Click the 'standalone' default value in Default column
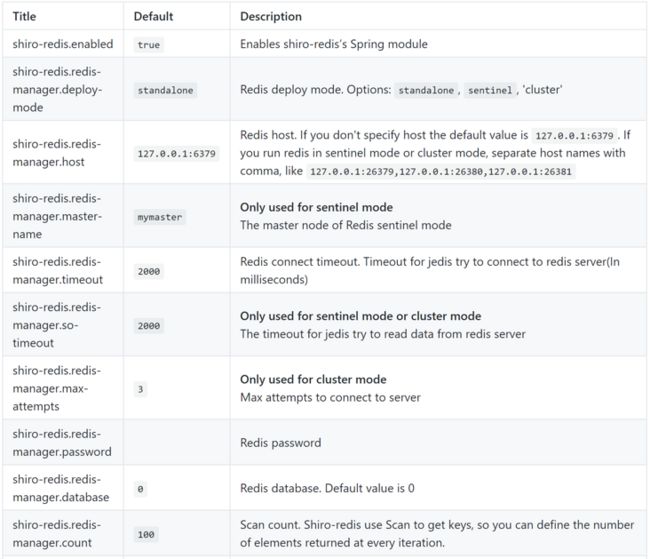This screenshot has height=559, width=650. 165,90
